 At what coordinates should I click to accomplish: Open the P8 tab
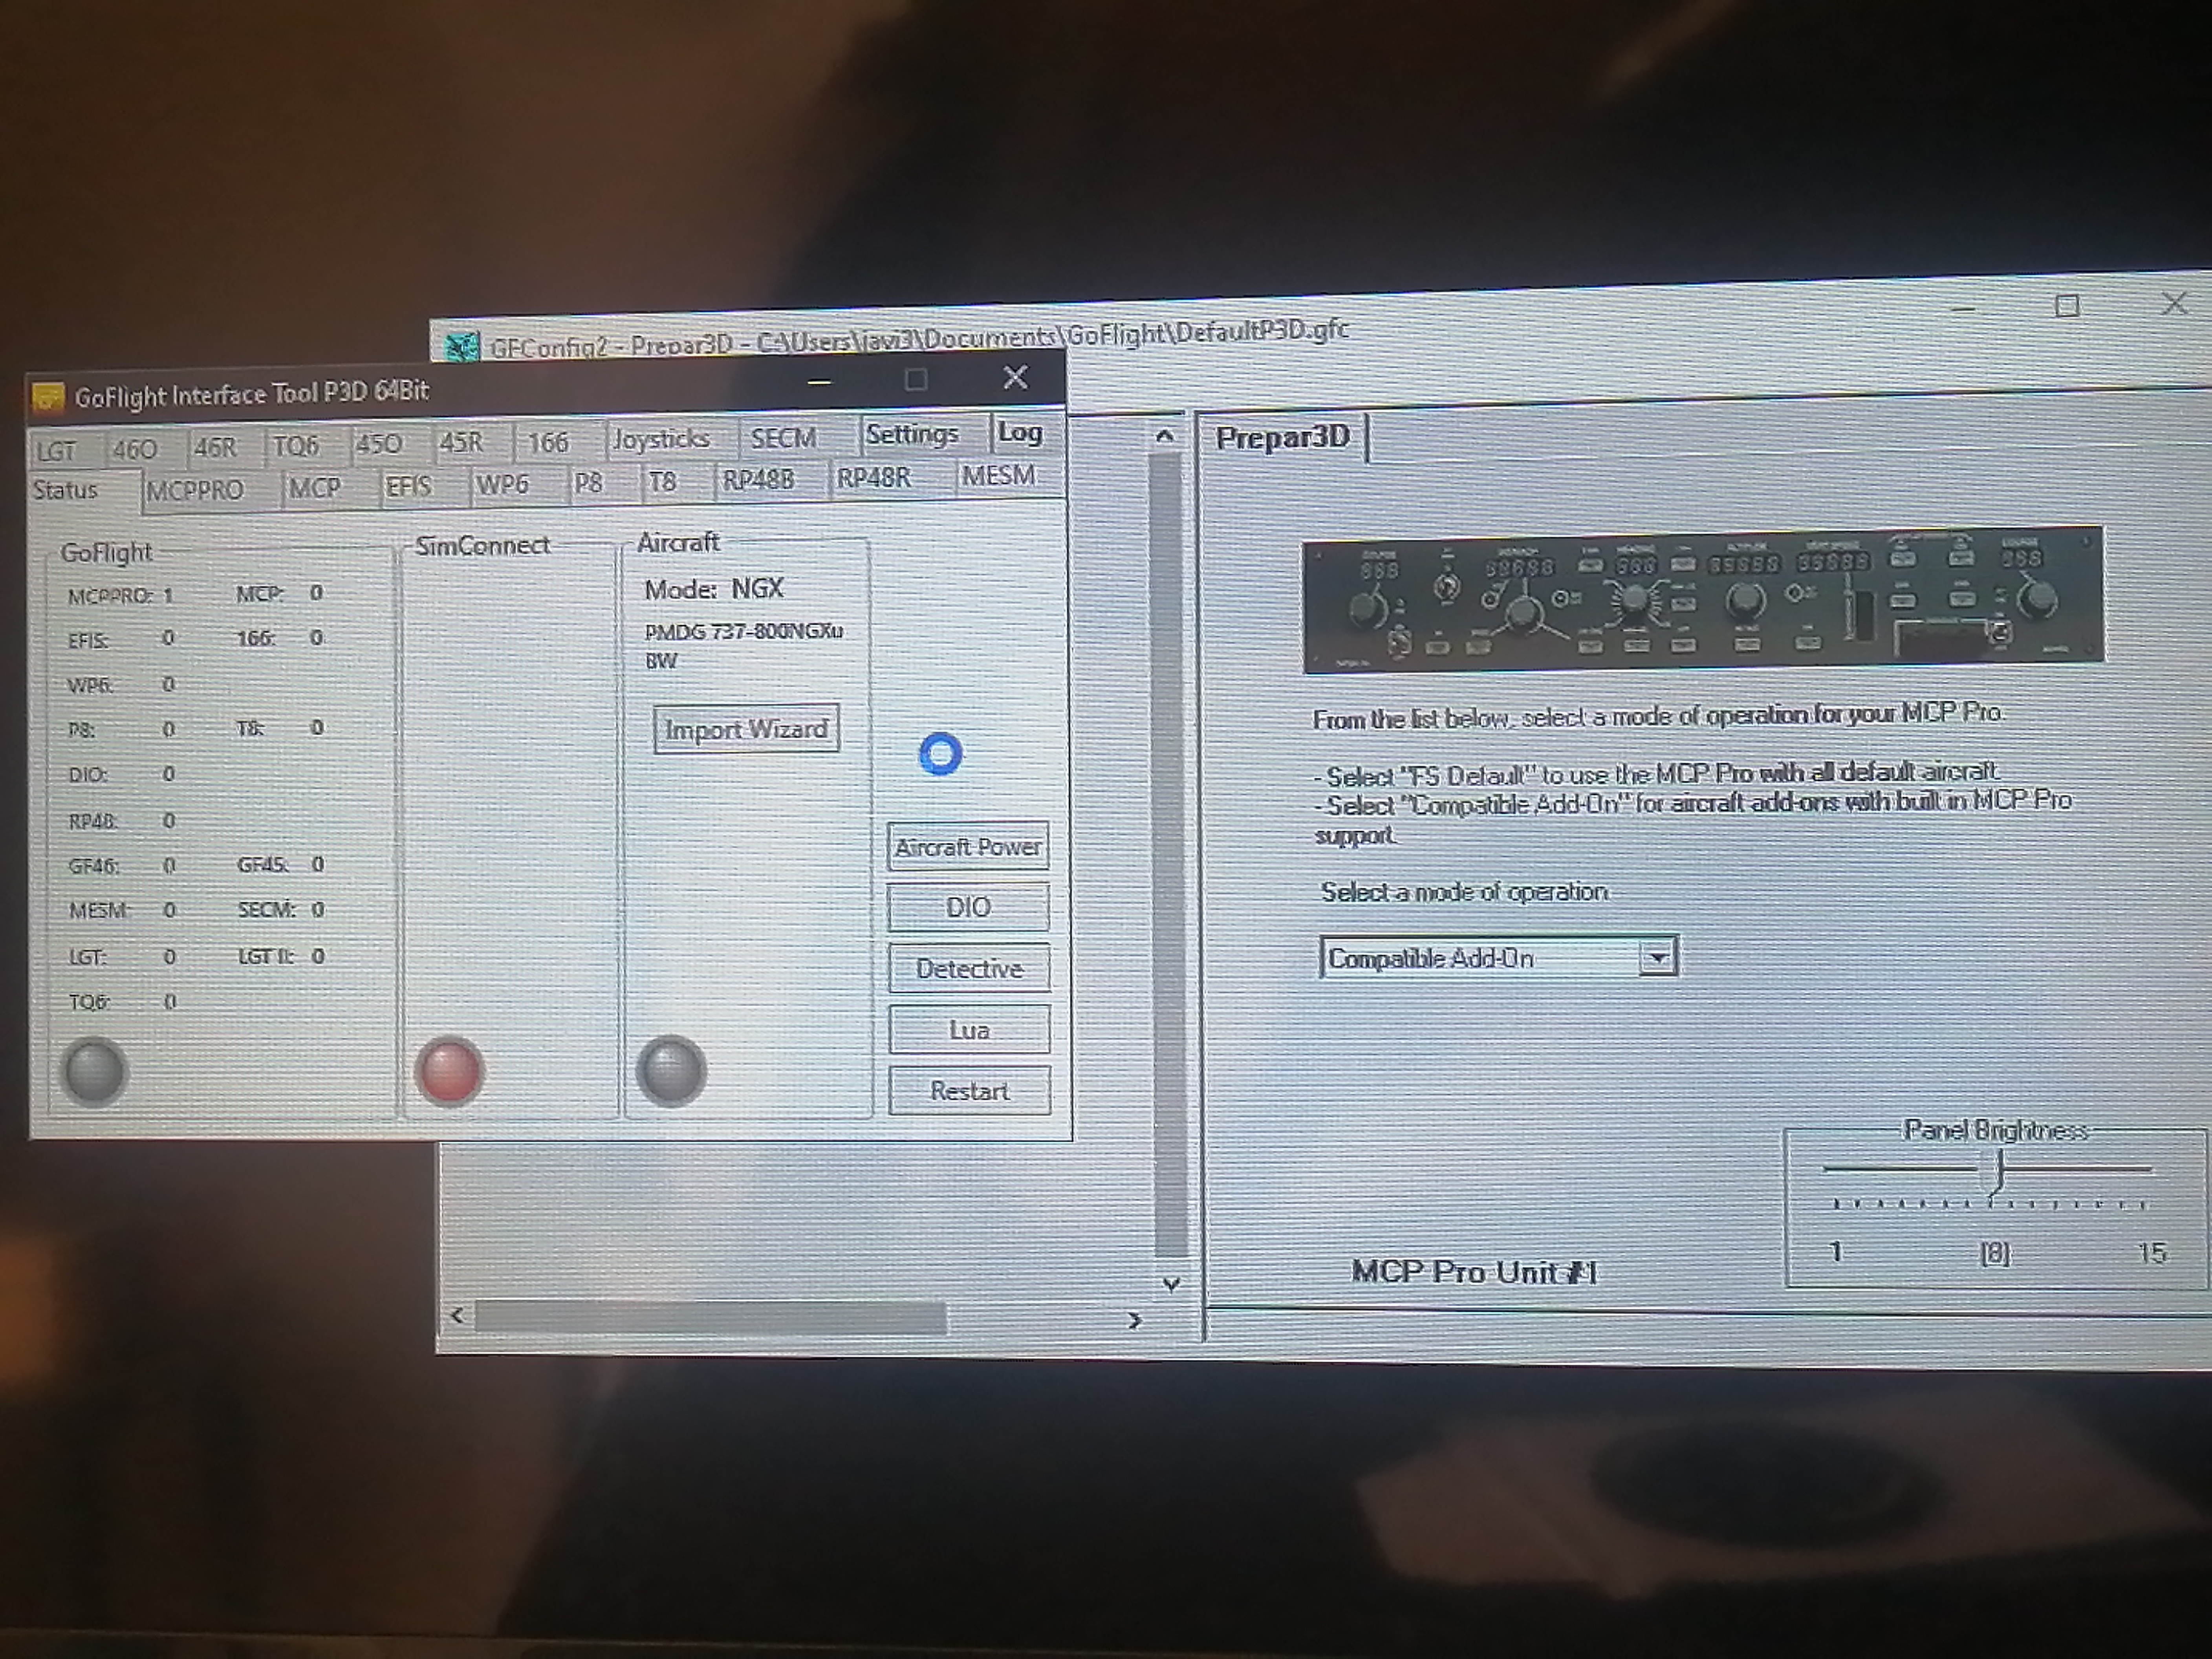pyautogui.click(x=589, y=483)
